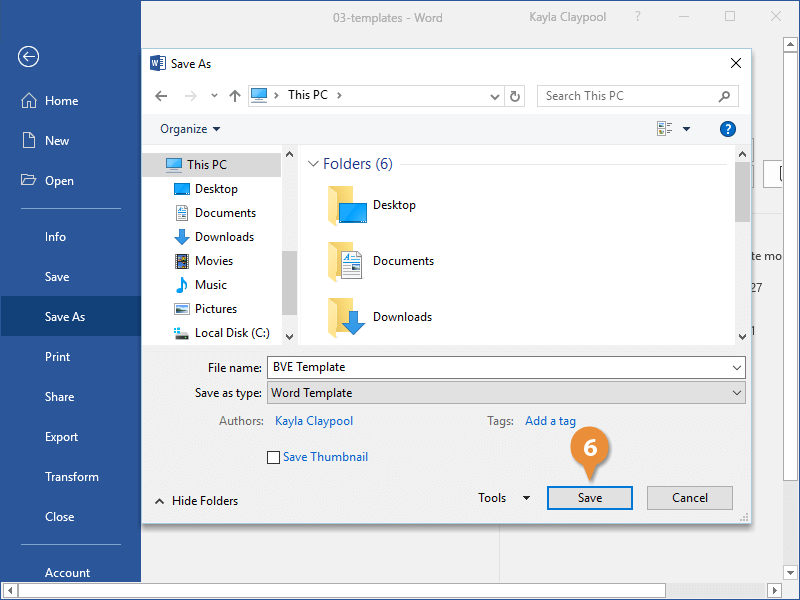Switch to the Account section

(66, 572)
